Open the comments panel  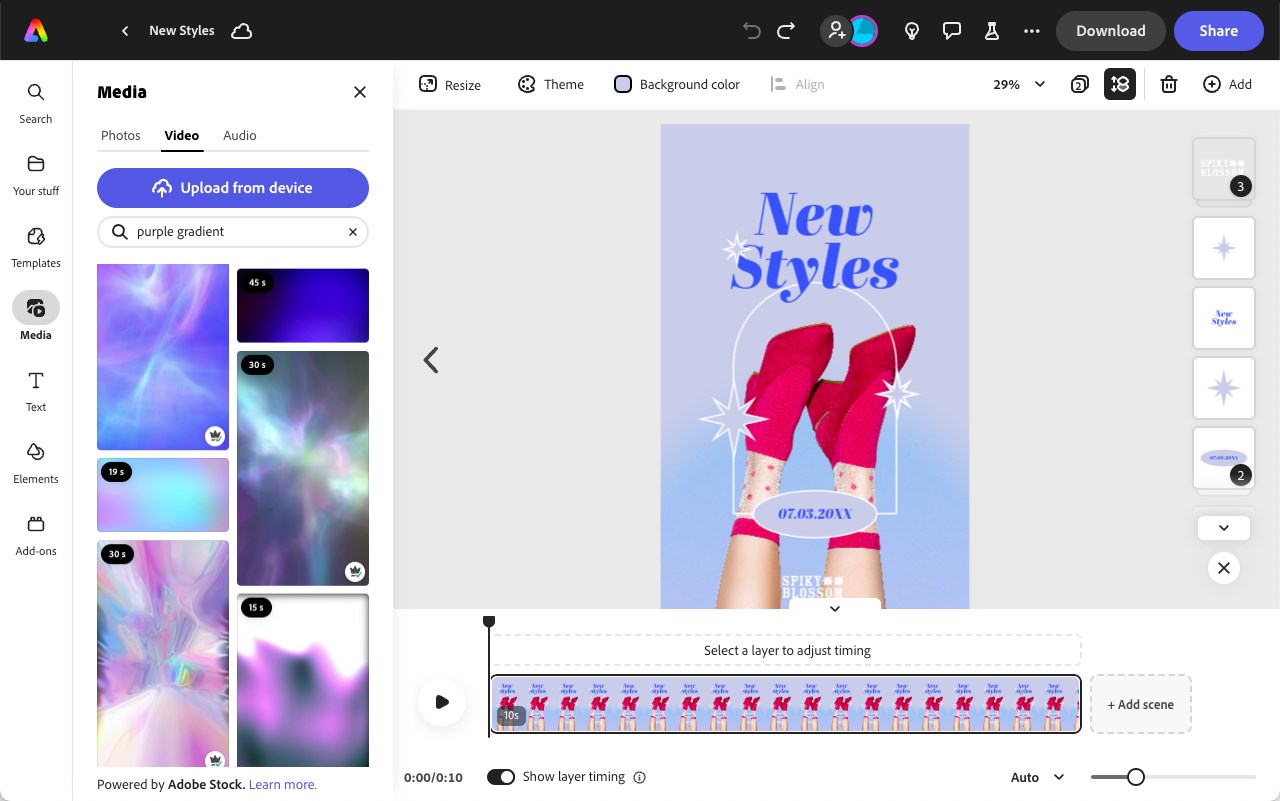coord(951,30)
